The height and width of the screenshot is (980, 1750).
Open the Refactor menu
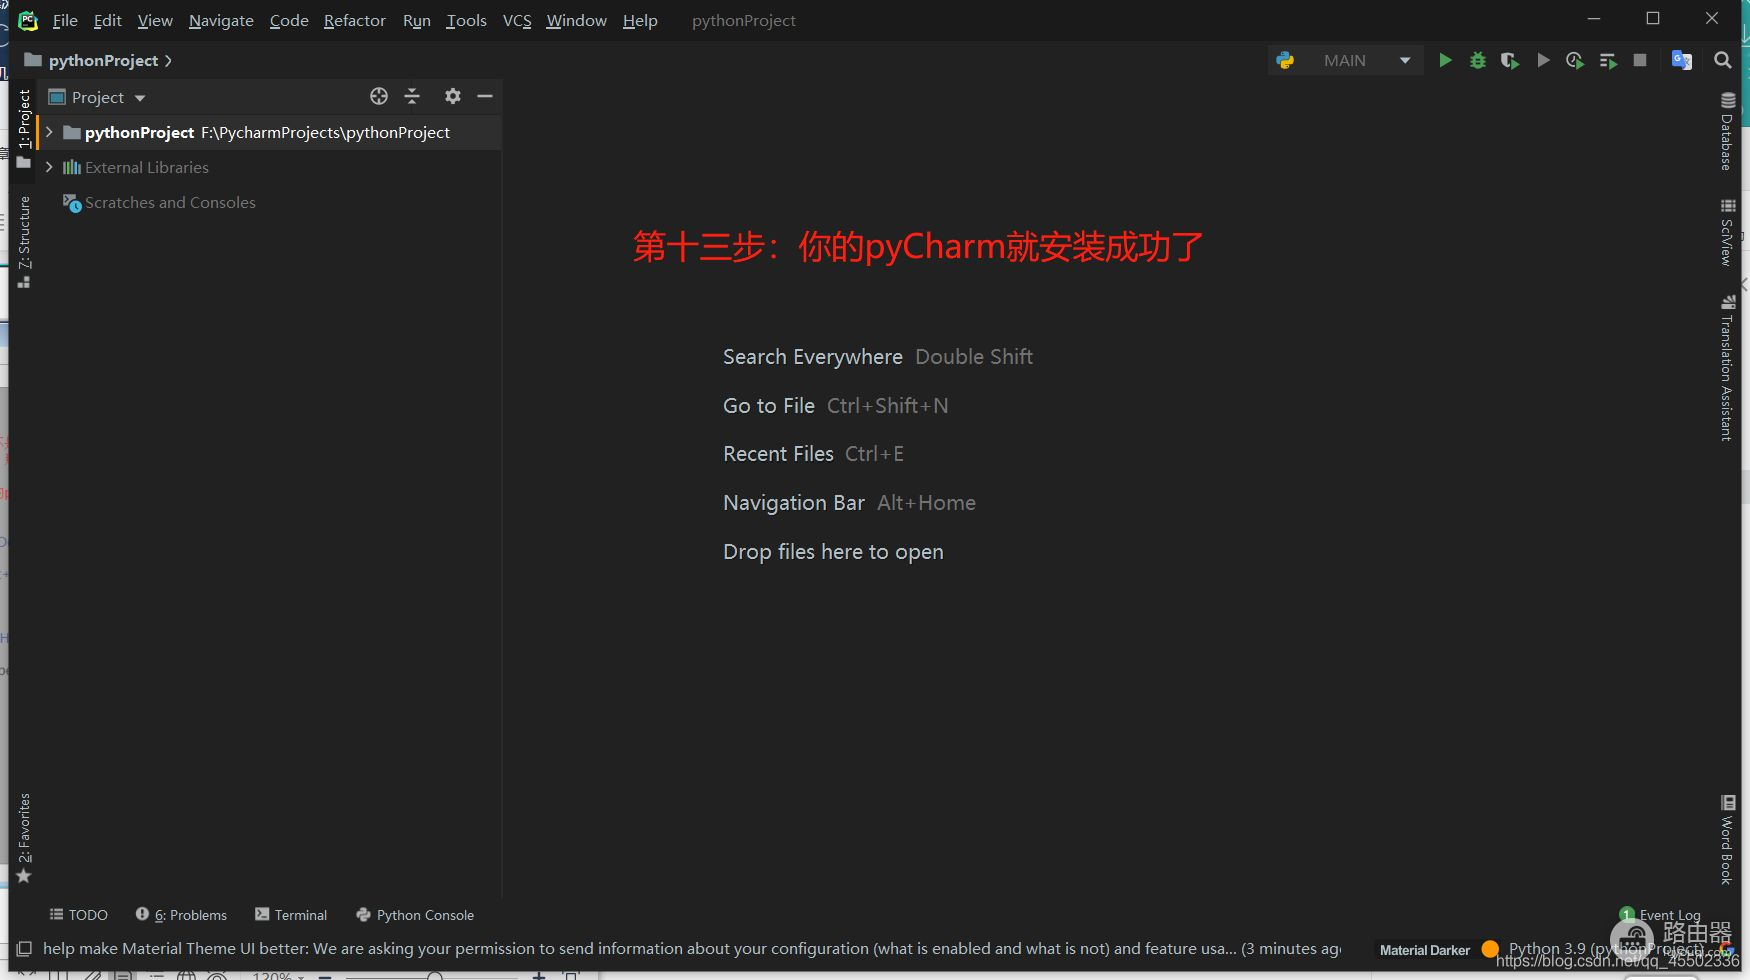354,20
